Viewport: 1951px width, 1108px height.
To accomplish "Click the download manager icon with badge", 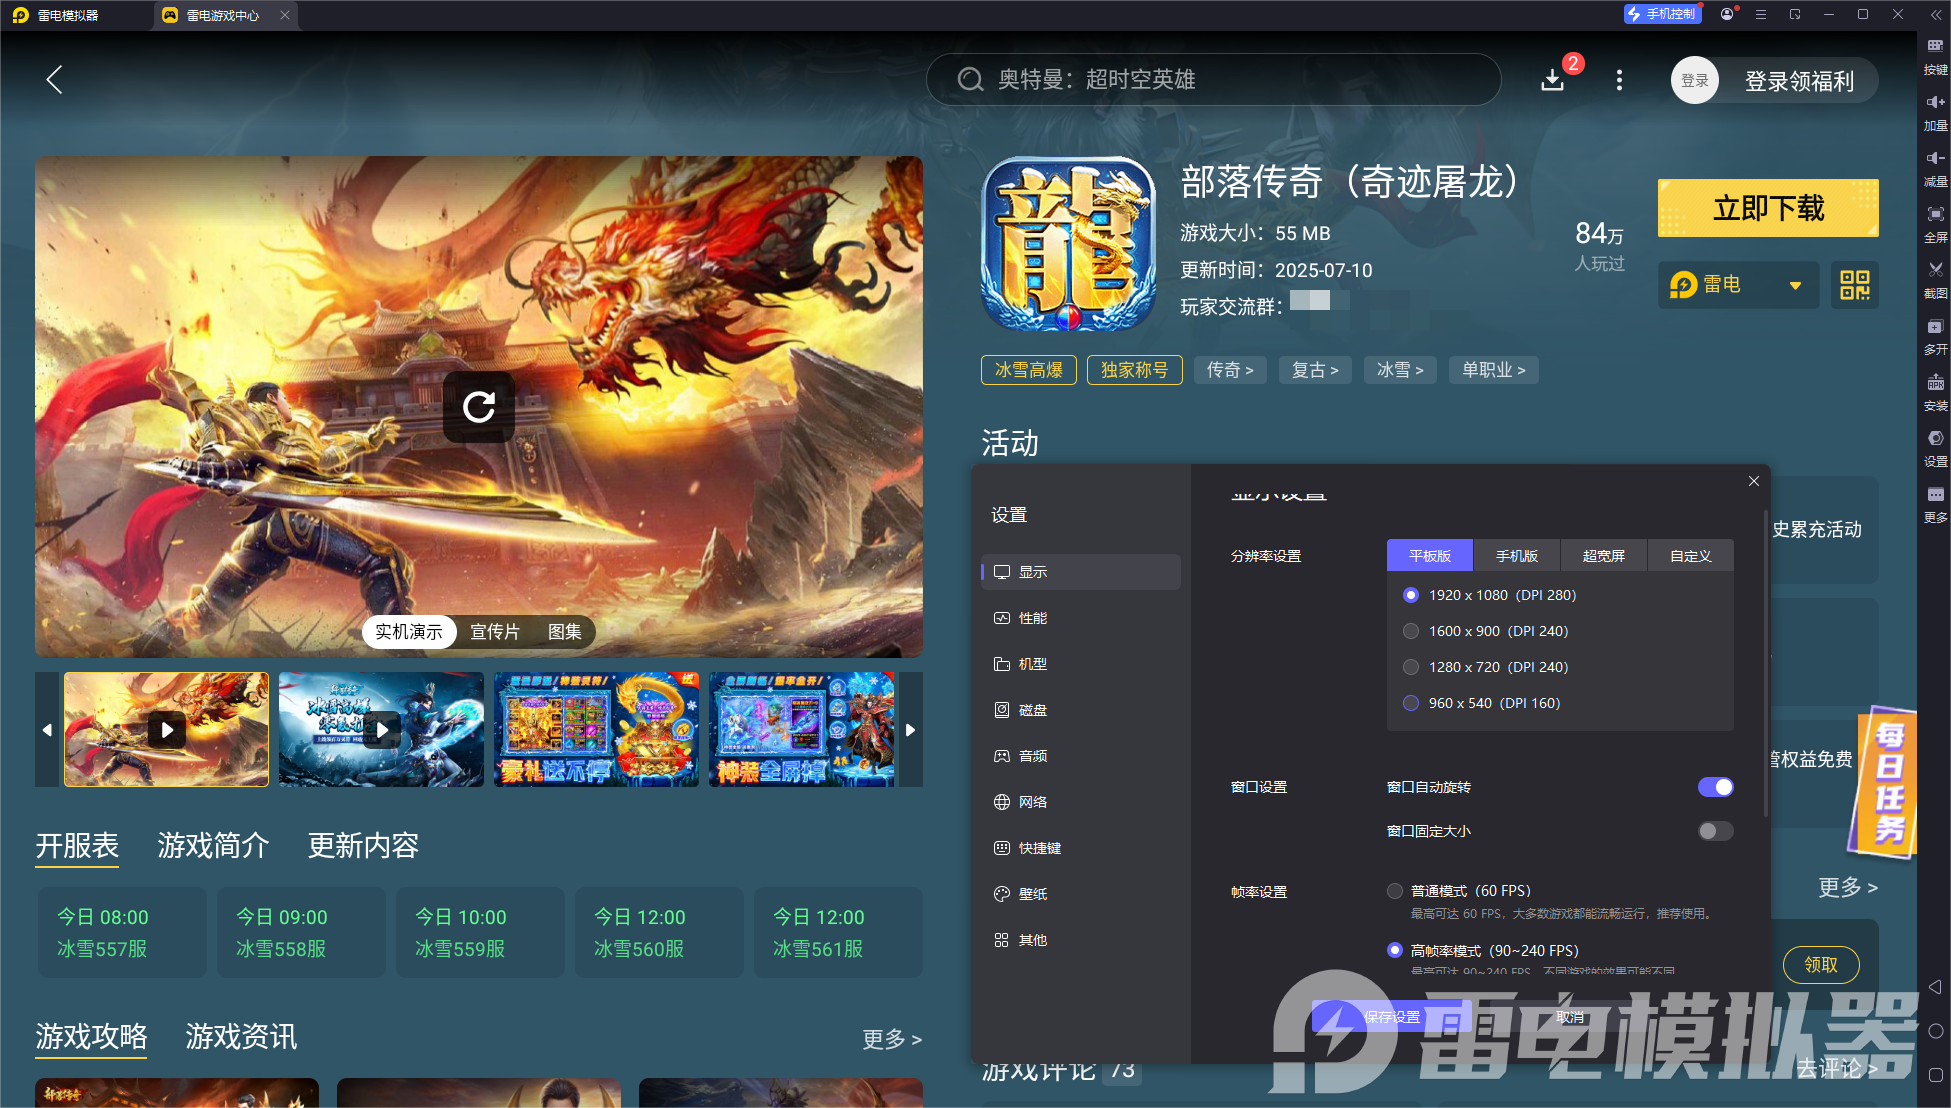I will tap(1553, 79).
